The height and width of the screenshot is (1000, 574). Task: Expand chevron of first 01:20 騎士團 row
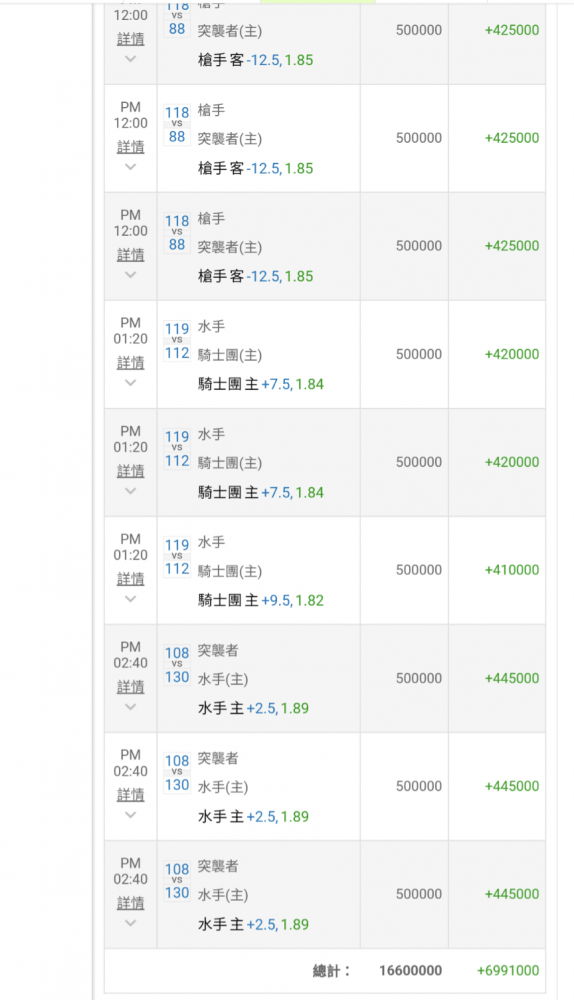[x=130, y=383]
